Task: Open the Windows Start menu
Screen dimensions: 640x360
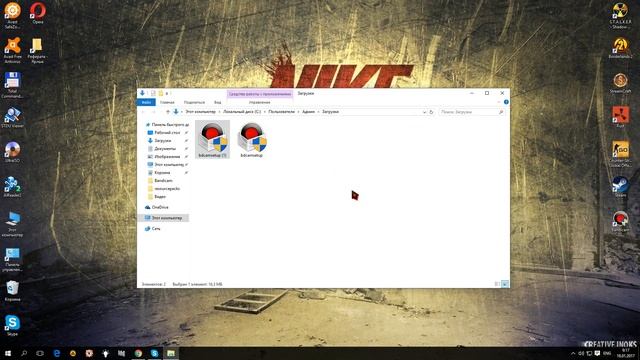Action: tap(8, 353)
